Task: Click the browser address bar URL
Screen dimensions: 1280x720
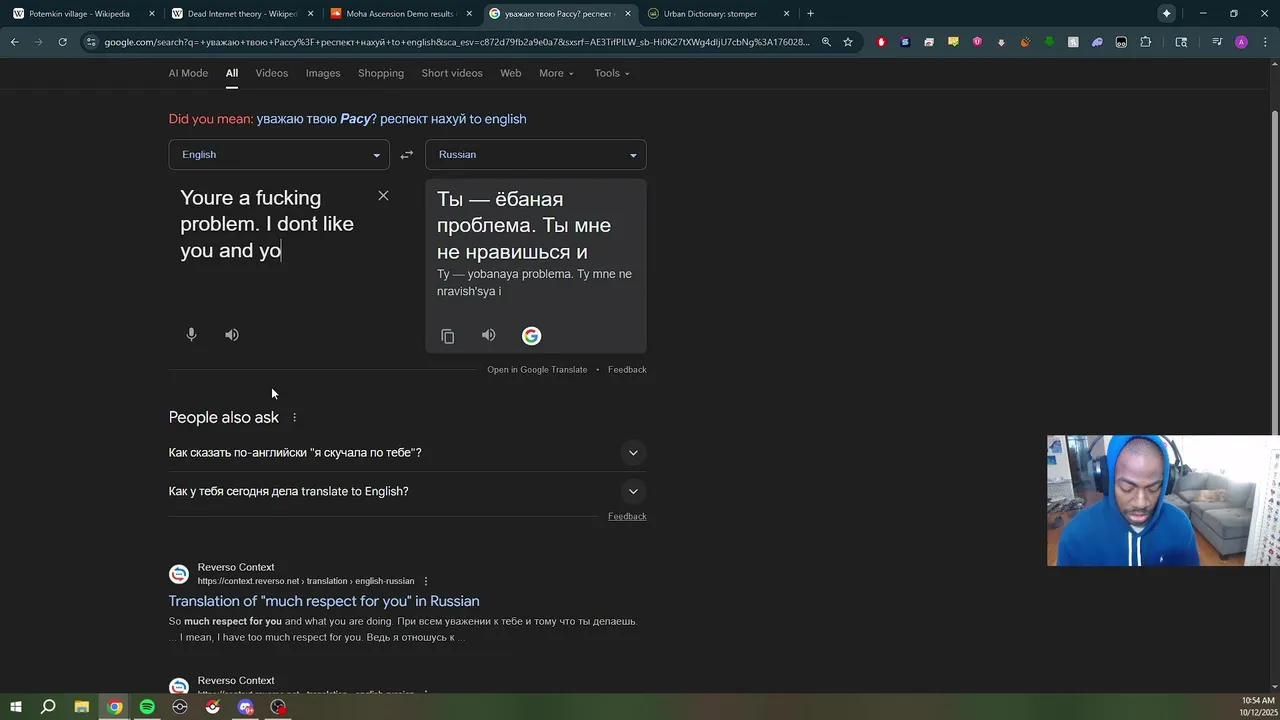Action: pos(457,42)
